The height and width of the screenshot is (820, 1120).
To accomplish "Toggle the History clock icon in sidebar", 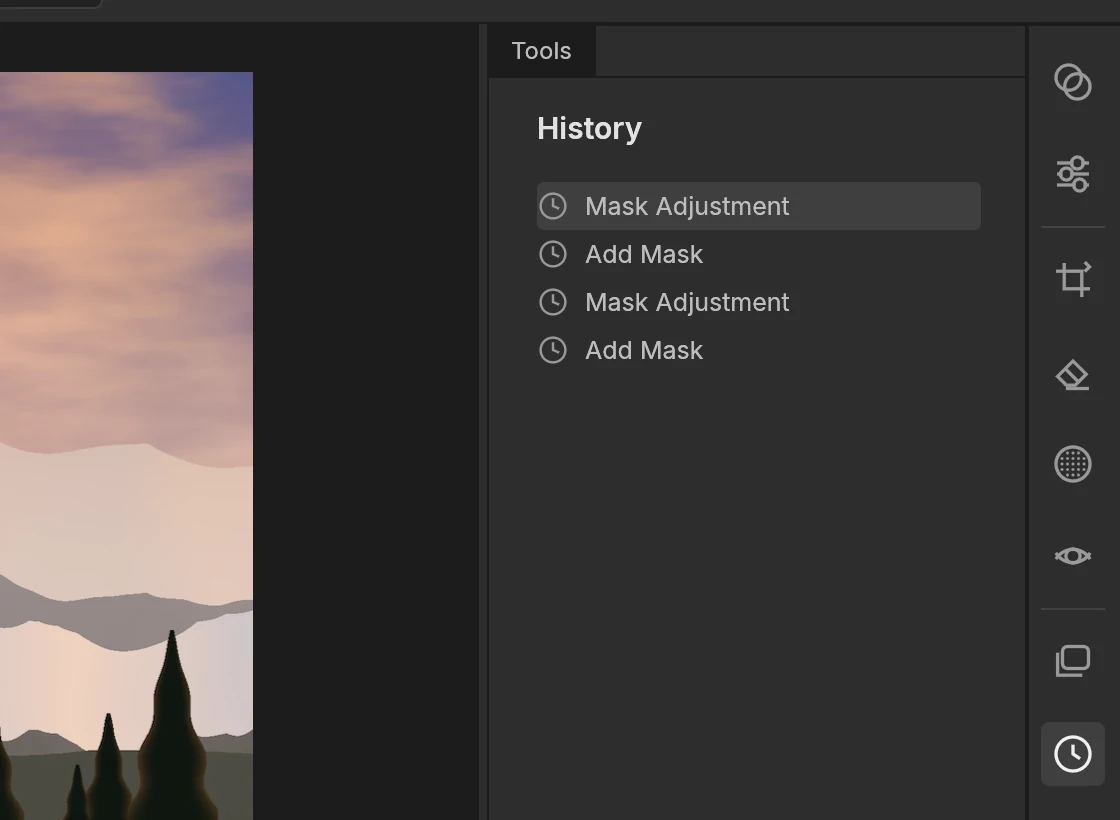I will point(1073,754).
